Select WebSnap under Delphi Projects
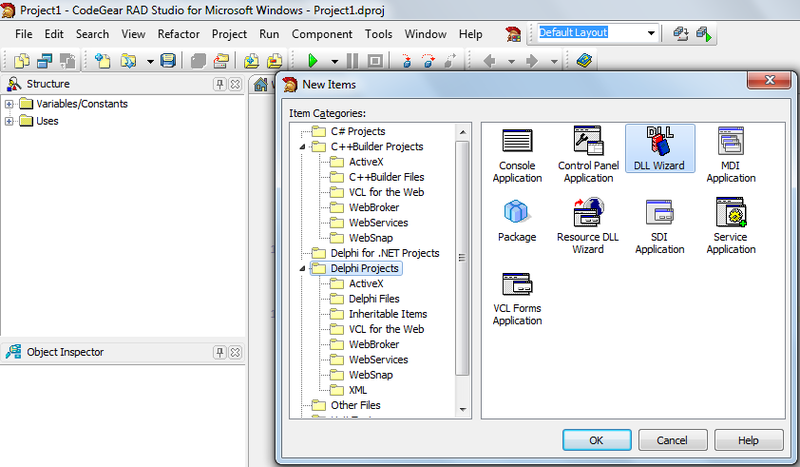This screenshot has width=800, height=467. [370, 375]
